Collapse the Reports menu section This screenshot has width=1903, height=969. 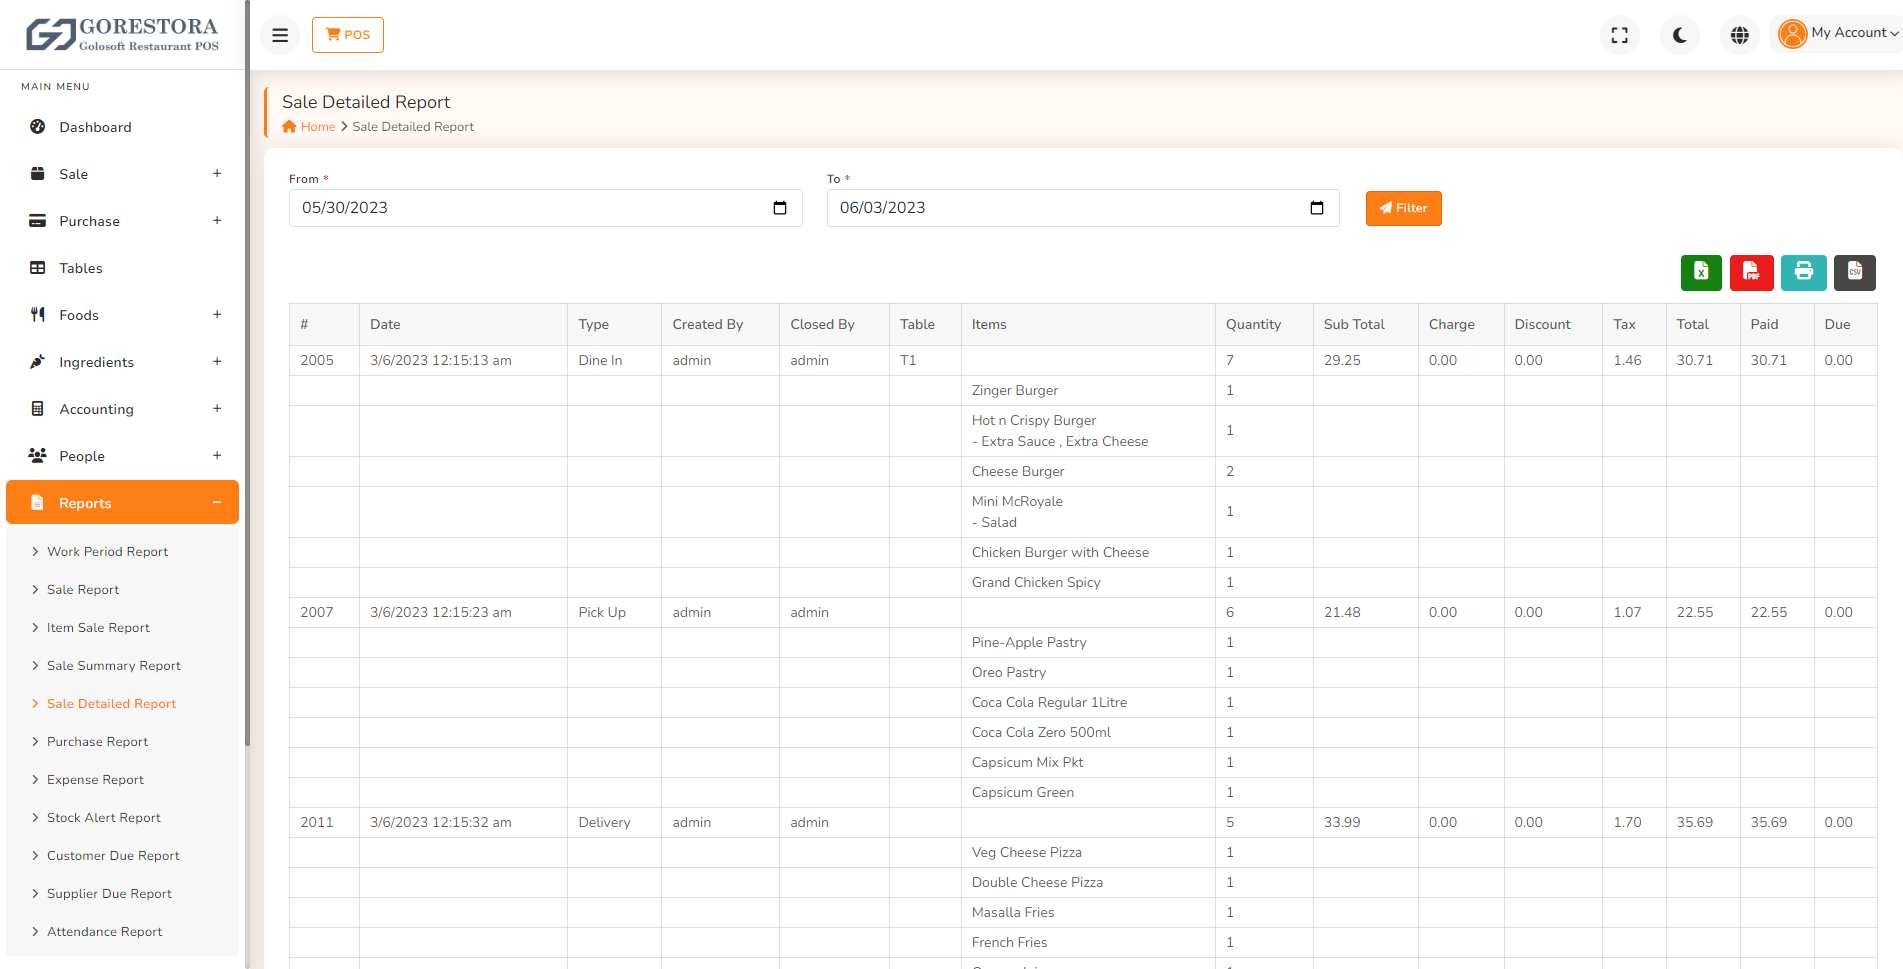pos(219,502)
